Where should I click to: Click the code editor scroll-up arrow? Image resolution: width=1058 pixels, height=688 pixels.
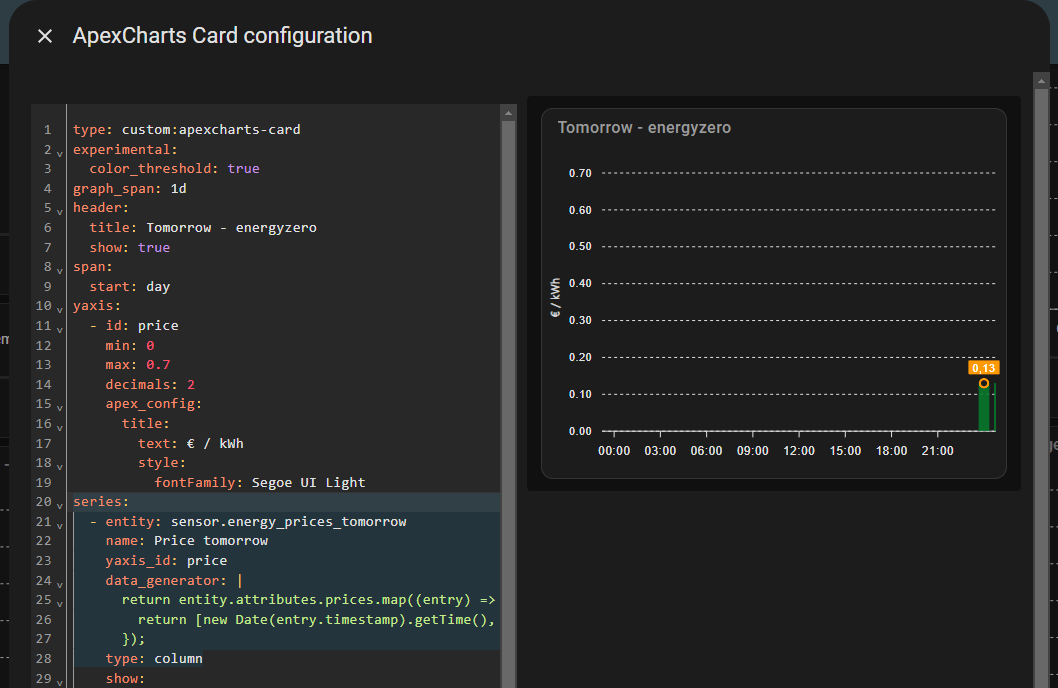509,113
